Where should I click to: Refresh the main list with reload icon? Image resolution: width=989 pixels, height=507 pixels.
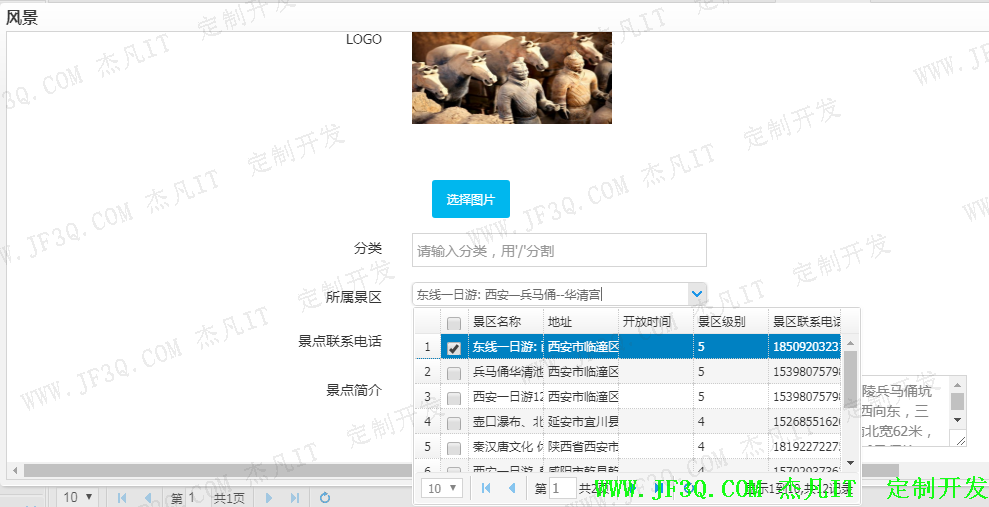point(325,497)
